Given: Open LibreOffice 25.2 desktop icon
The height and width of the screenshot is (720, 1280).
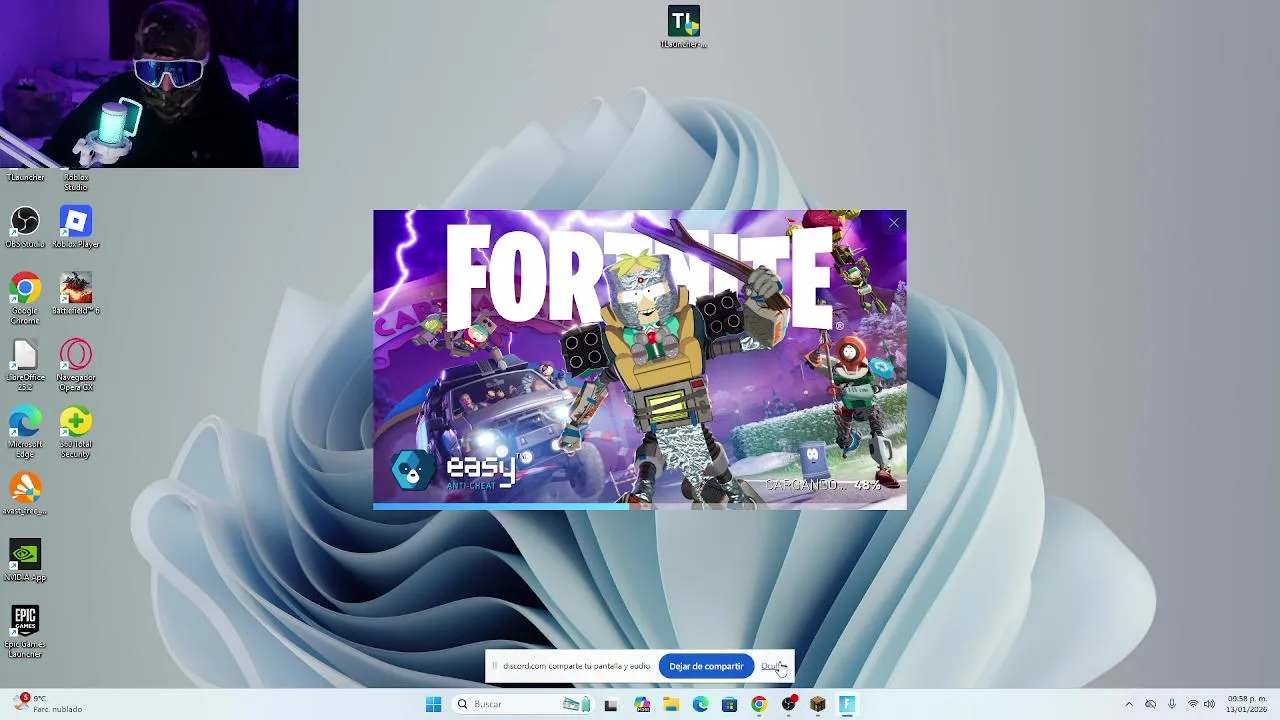Looking at the screenshot, I should 25,365.
